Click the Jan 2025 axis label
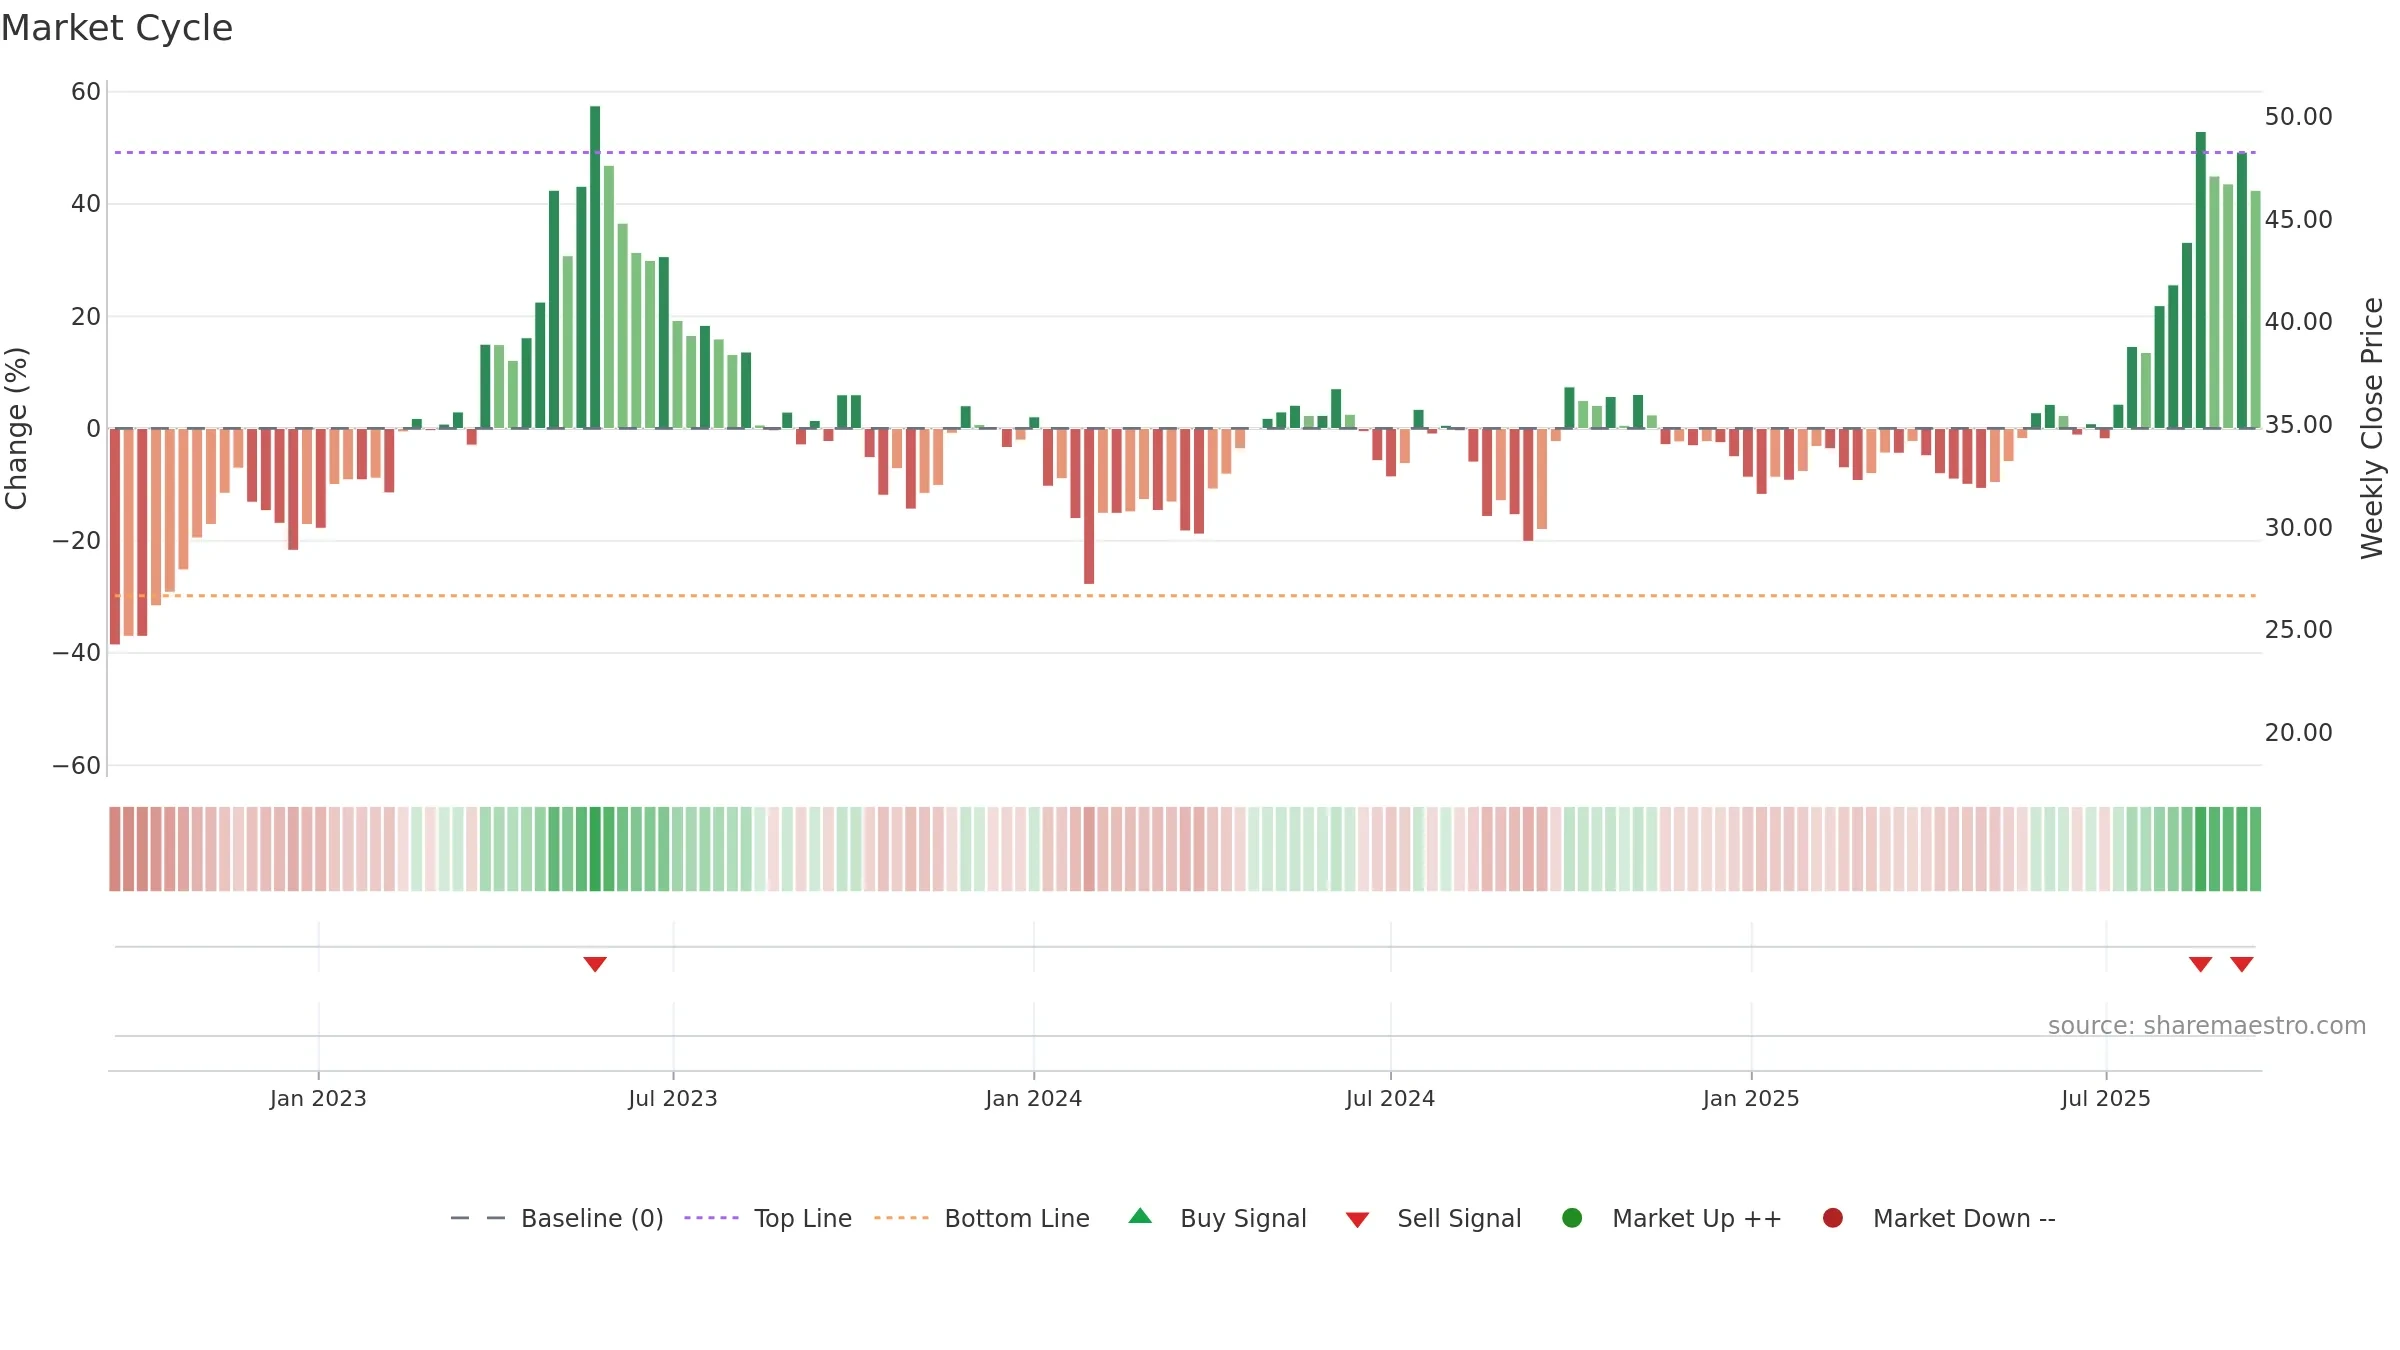Viewport: 2400px width, 1350px height. click(x=1751, y=1098)
